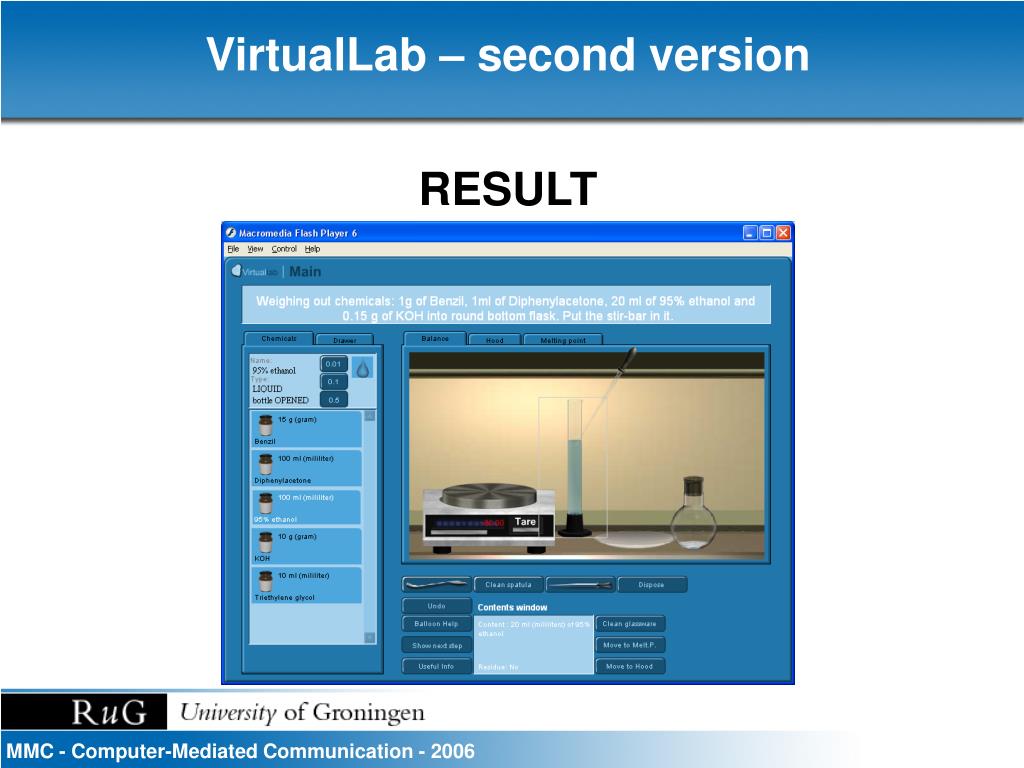This screenshot has width=1024, height=768.
Task: Open the Control menu
Action: [284, 249]
